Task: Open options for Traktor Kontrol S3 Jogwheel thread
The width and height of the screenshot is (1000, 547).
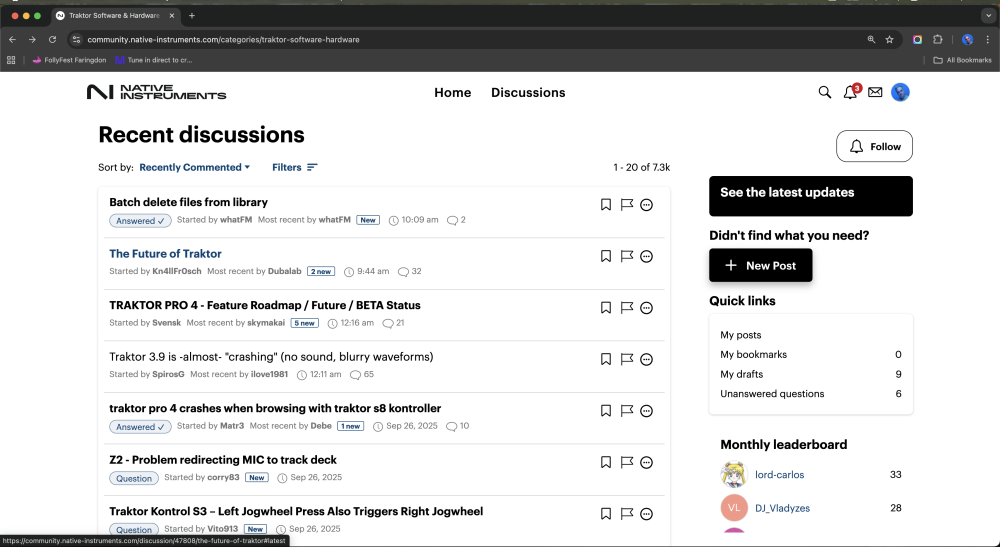Action: point(647,514)
